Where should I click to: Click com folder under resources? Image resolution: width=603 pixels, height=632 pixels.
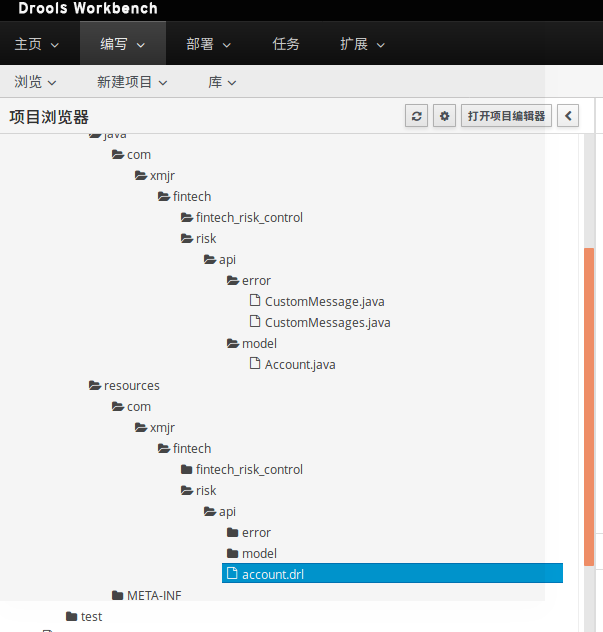click(x=131, y=406)
